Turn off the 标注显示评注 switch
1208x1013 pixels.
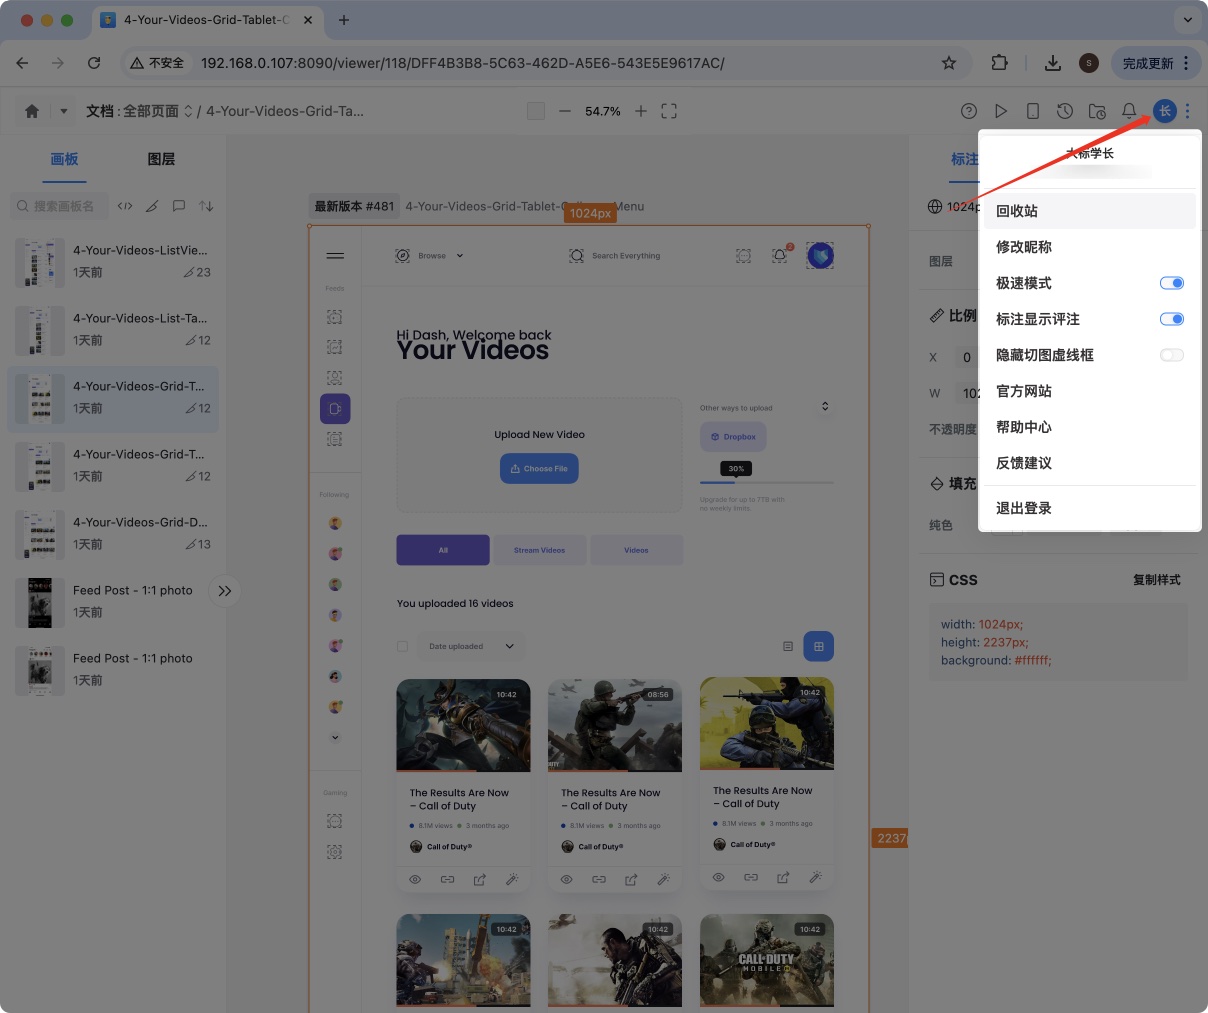[x=1171, y=319]
